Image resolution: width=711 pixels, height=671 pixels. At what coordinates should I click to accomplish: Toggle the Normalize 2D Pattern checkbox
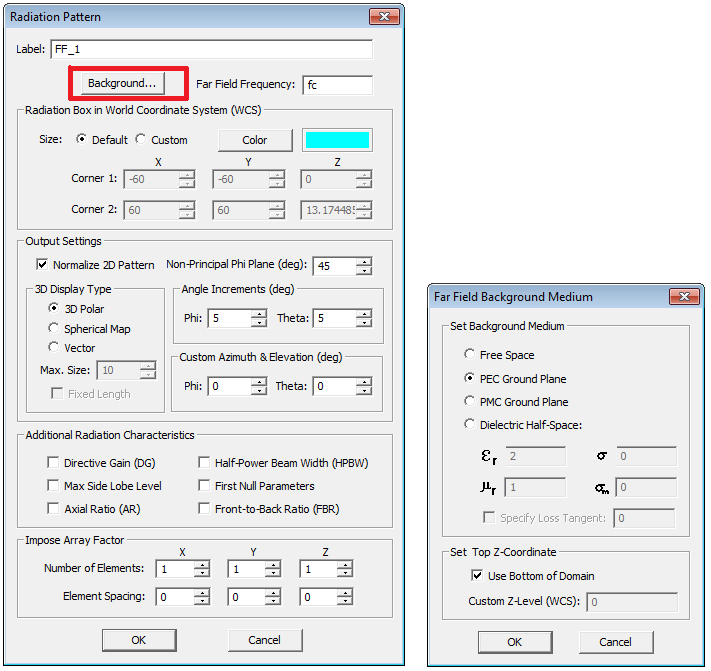(42, 264)
